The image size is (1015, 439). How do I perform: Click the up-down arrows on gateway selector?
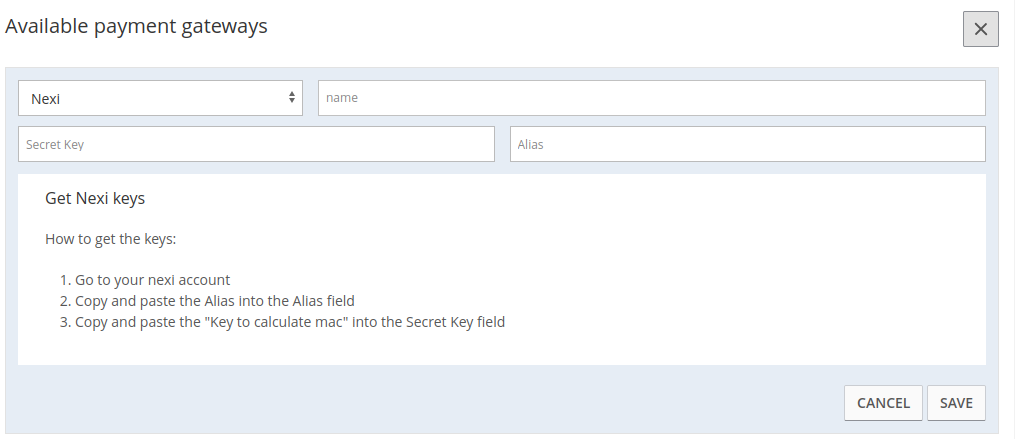click(291, 98)
